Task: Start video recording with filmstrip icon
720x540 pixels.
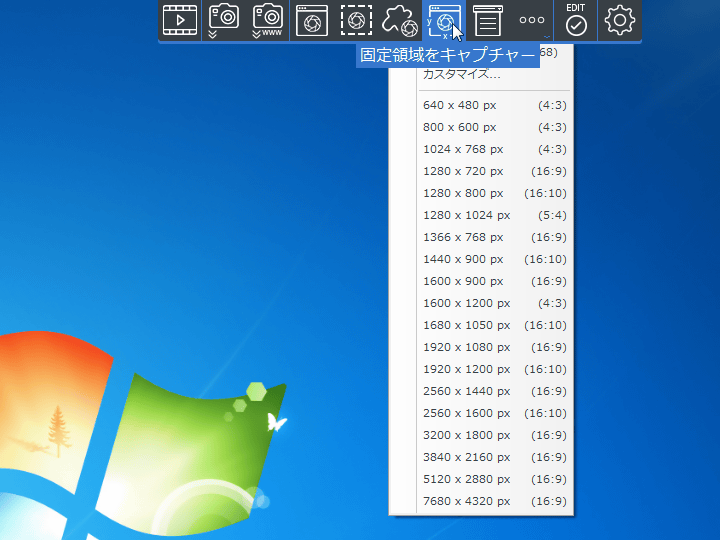Action: (x=180, y=20)
